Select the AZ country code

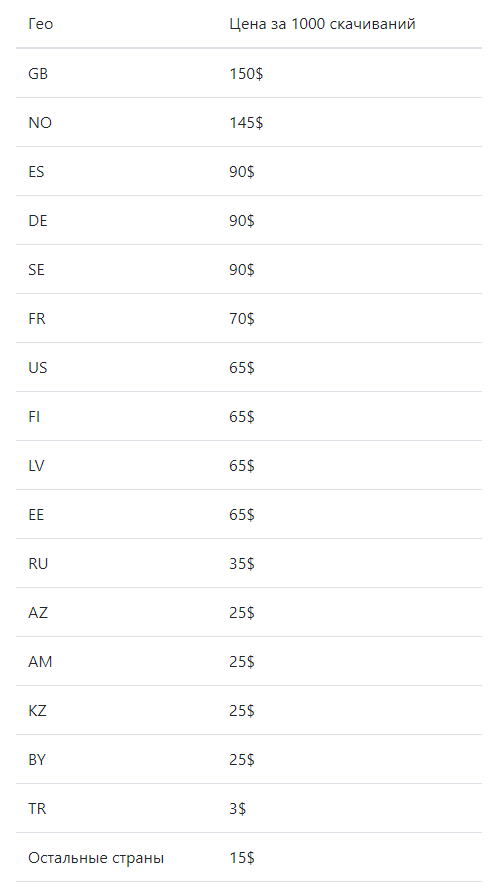coord(38,612)
